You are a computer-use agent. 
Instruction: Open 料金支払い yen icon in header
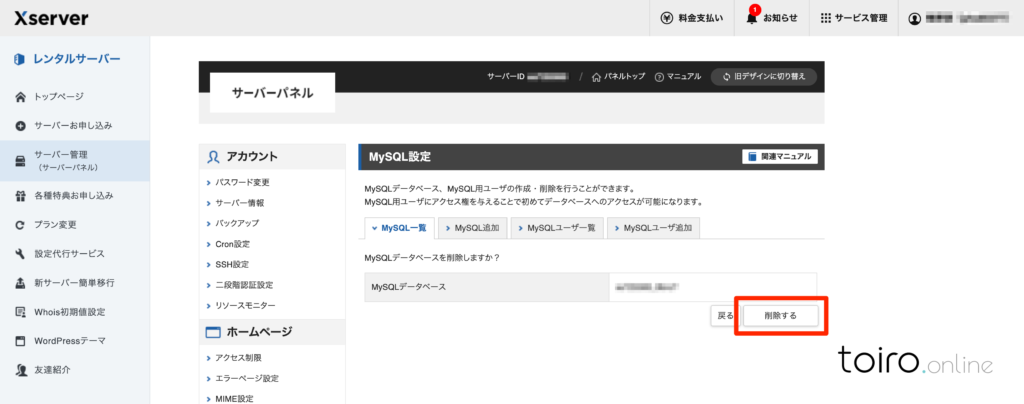point(667,18)
